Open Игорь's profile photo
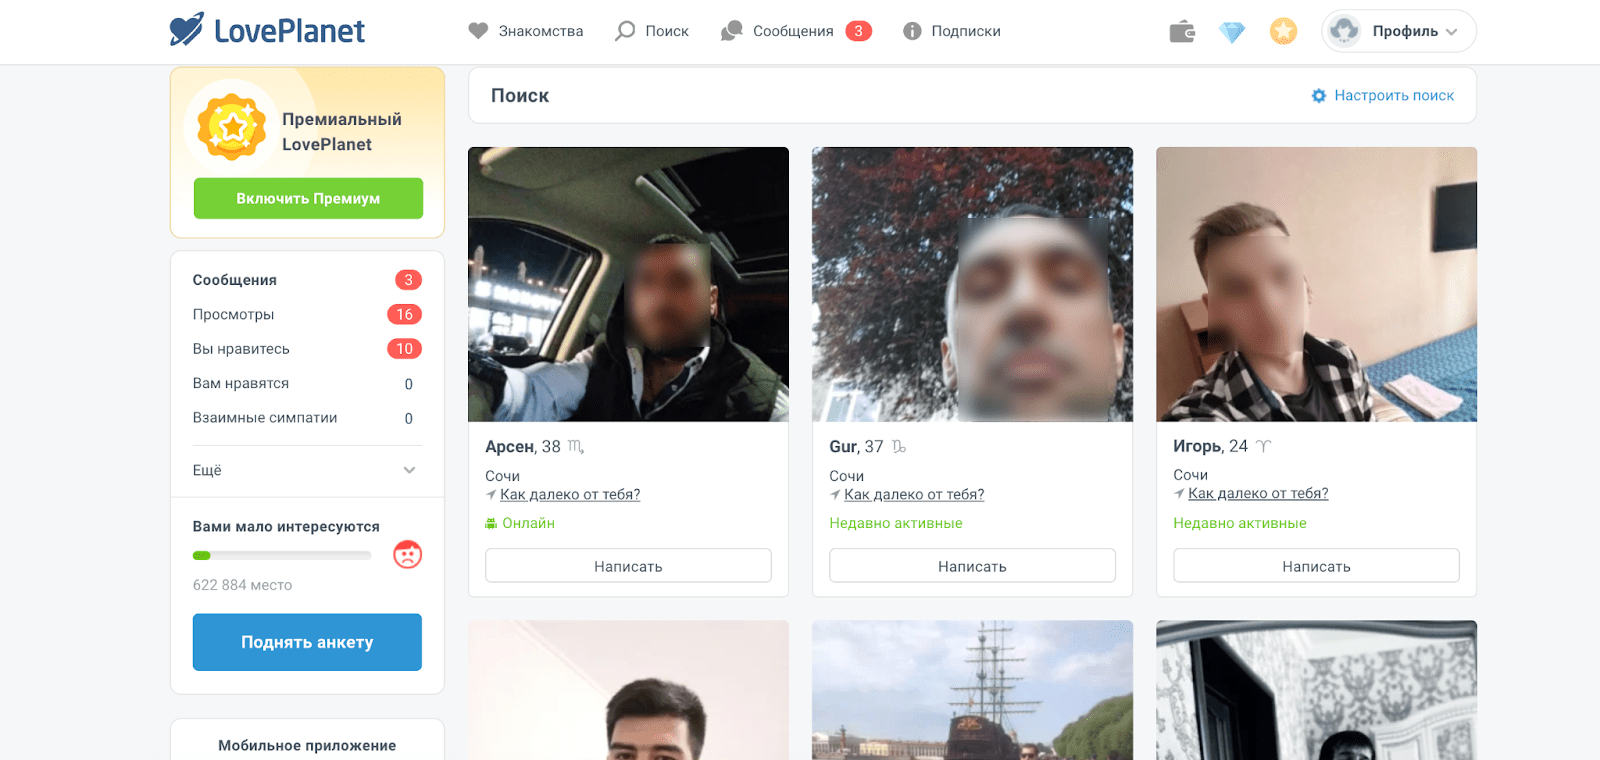 pos(1316,284)
